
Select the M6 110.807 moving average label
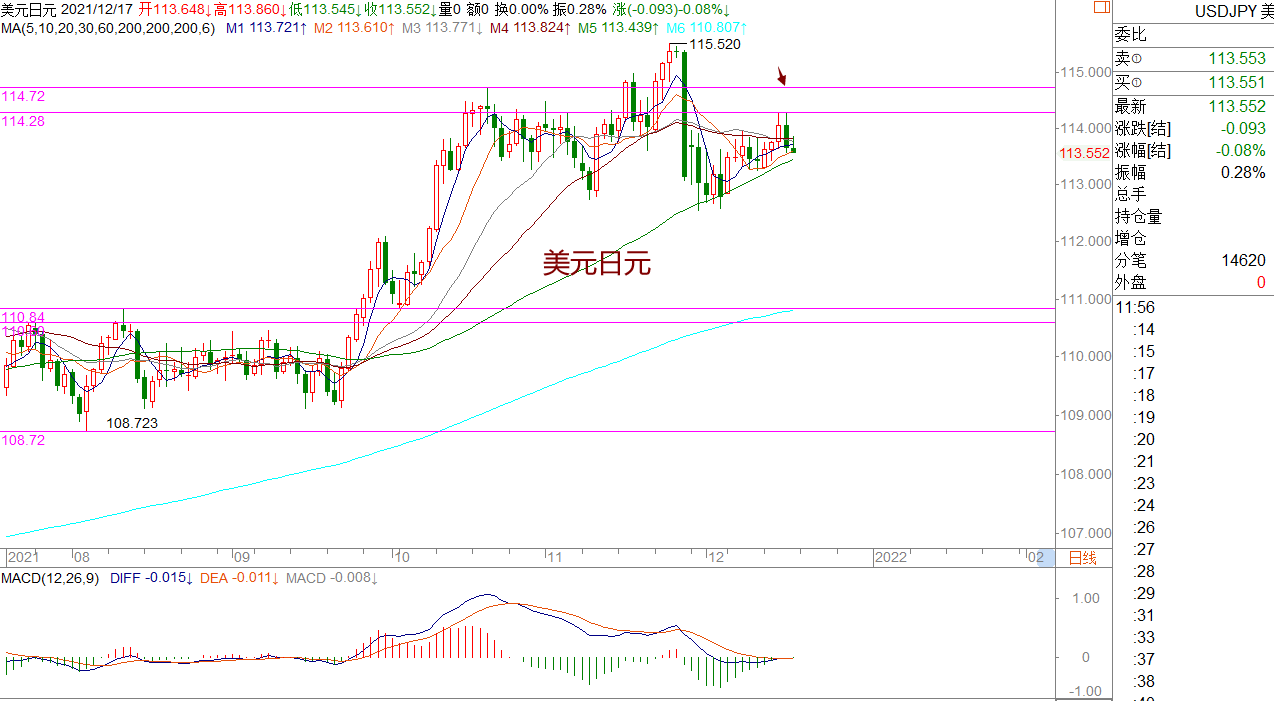[x=707, y=27]
